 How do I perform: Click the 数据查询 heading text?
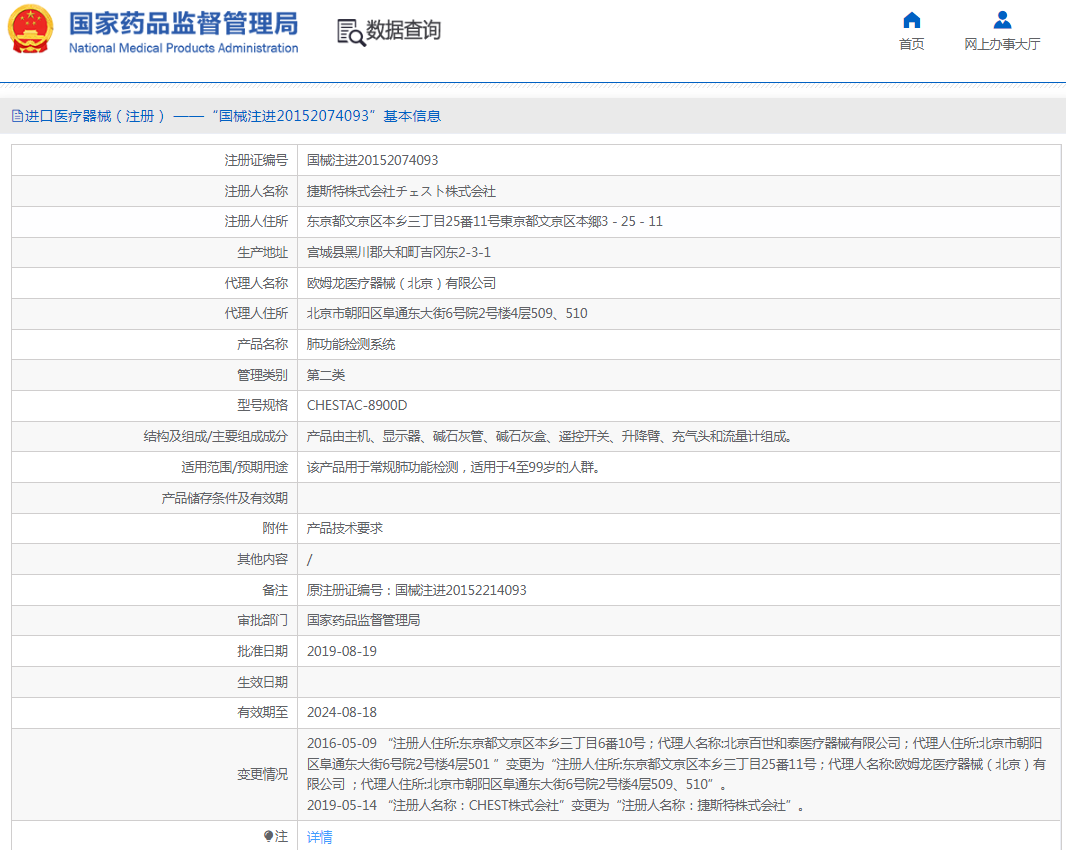tap(403, 31)
